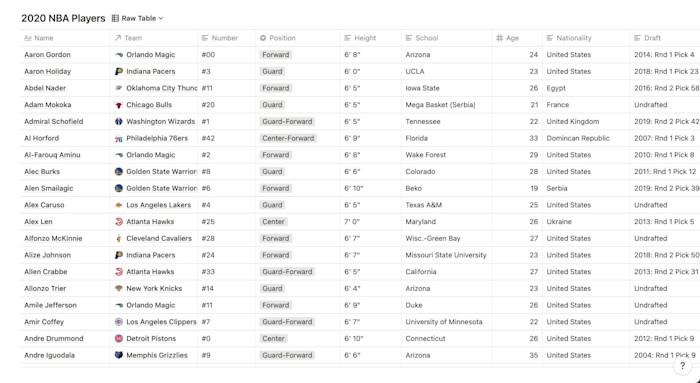Open the Cleveland Cavaliers team link
Viewport: 700px width, 383px height.
click(159, 238)
